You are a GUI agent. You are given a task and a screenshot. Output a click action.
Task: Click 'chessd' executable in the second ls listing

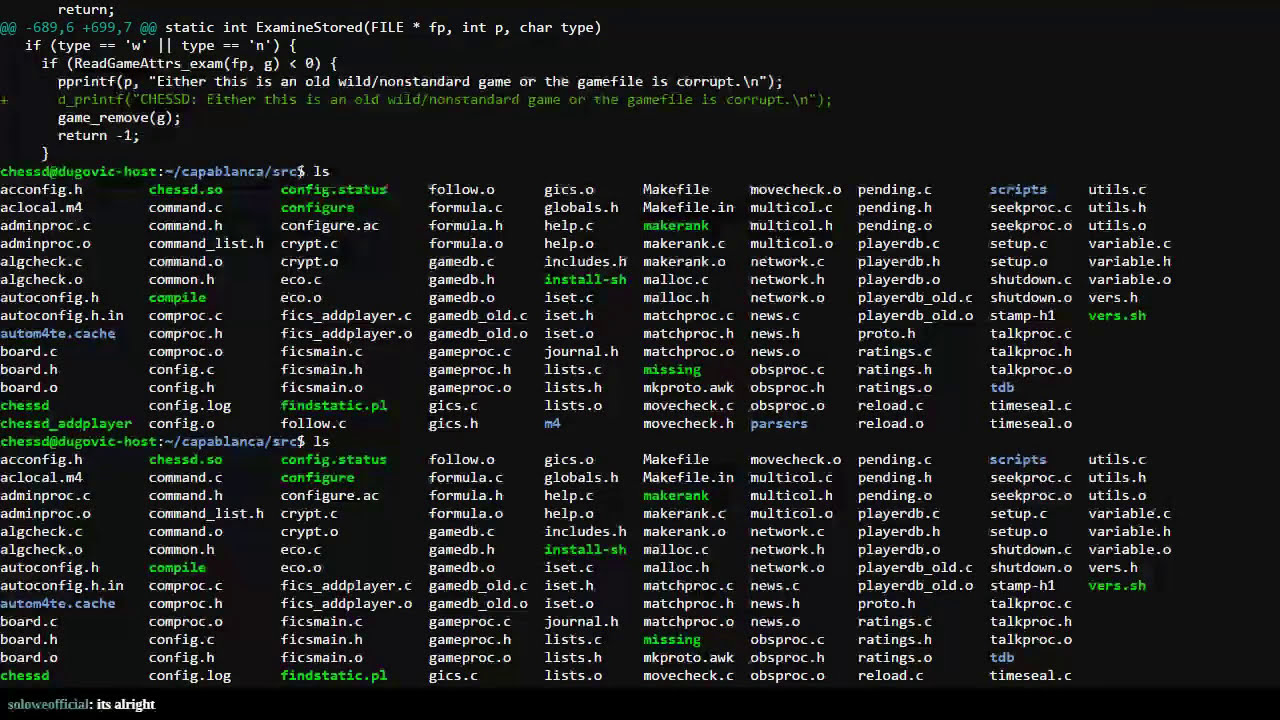click(24, 675)
